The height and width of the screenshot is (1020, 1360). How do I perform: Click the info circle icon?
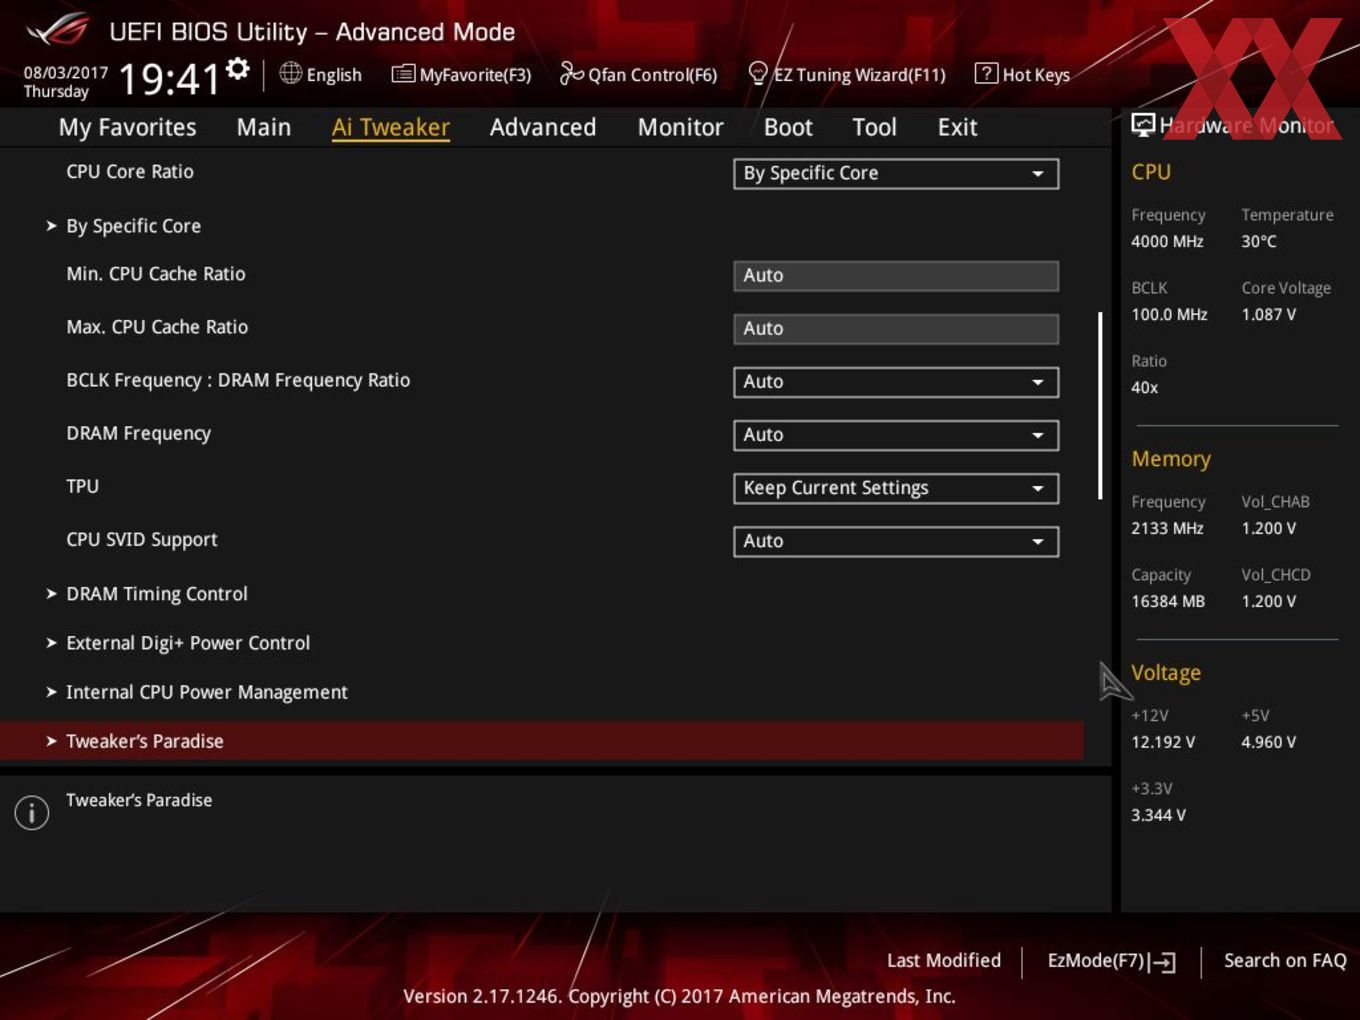[x=32, y=812]
